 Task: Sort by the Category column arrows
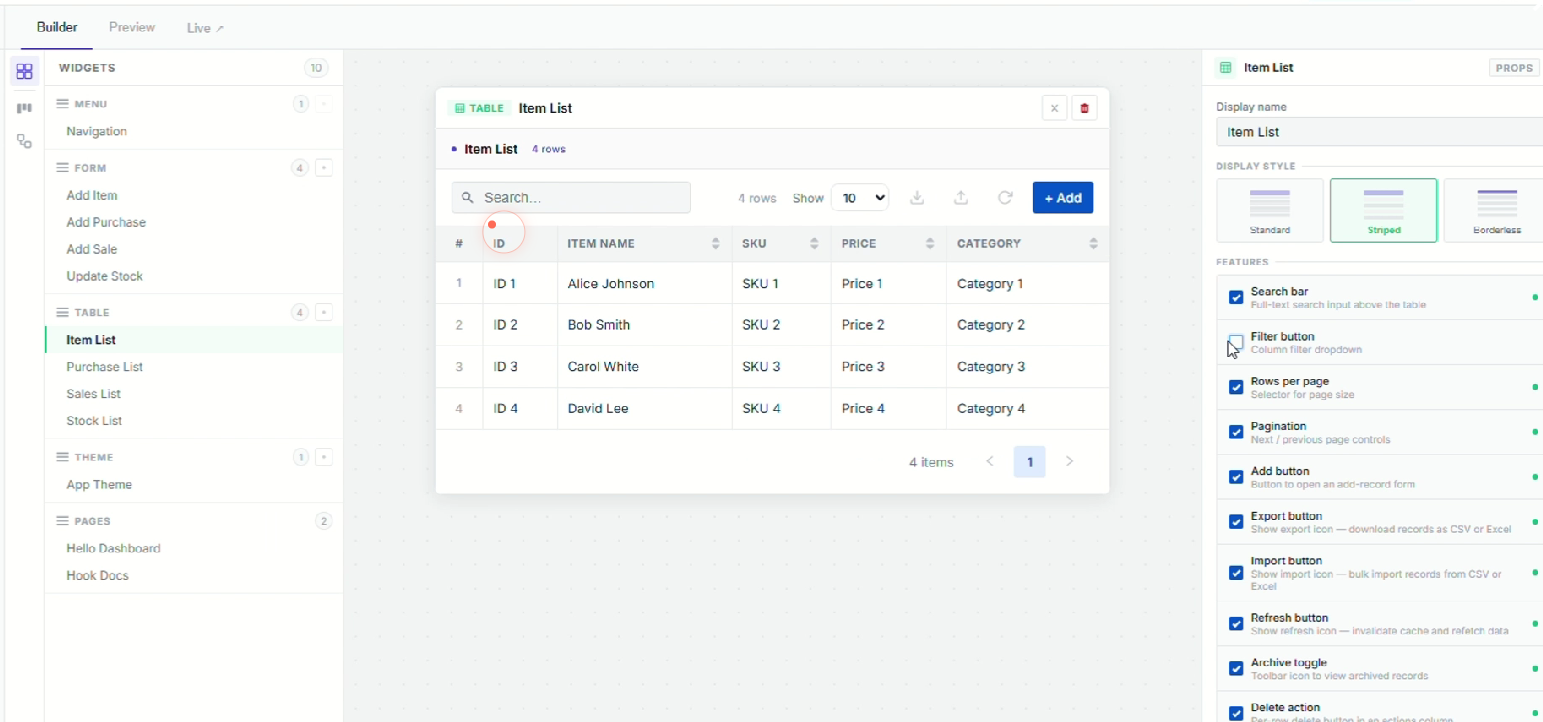pyautogui.click(x=1093, y=244)
